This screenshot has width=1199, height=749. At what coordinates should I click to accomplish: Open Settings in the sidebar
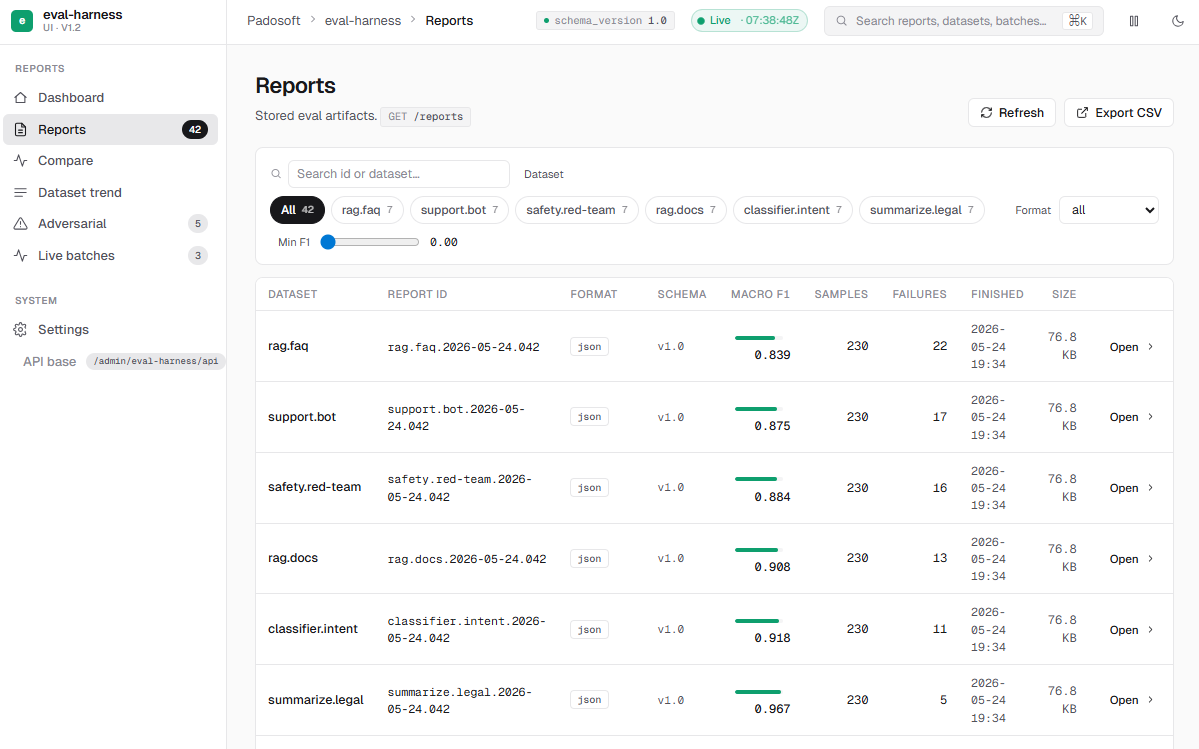111,329
